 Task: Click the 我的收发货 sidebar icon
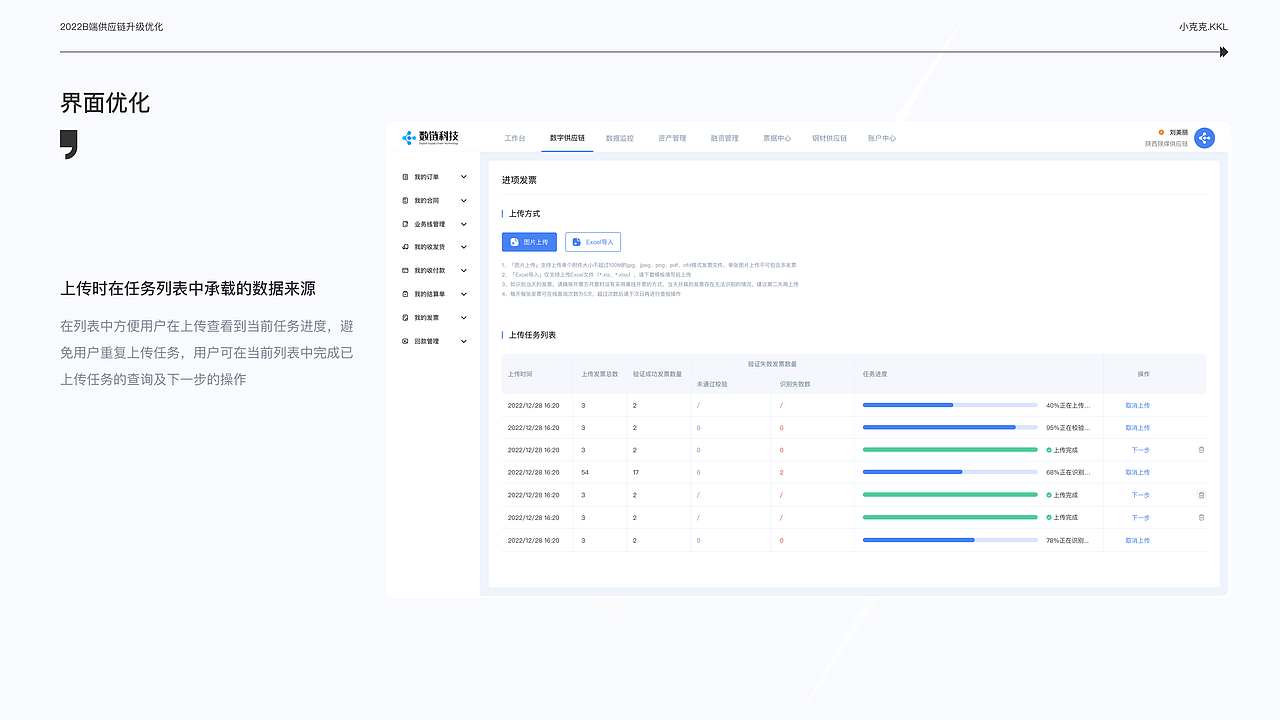click(x=405, y=247)
